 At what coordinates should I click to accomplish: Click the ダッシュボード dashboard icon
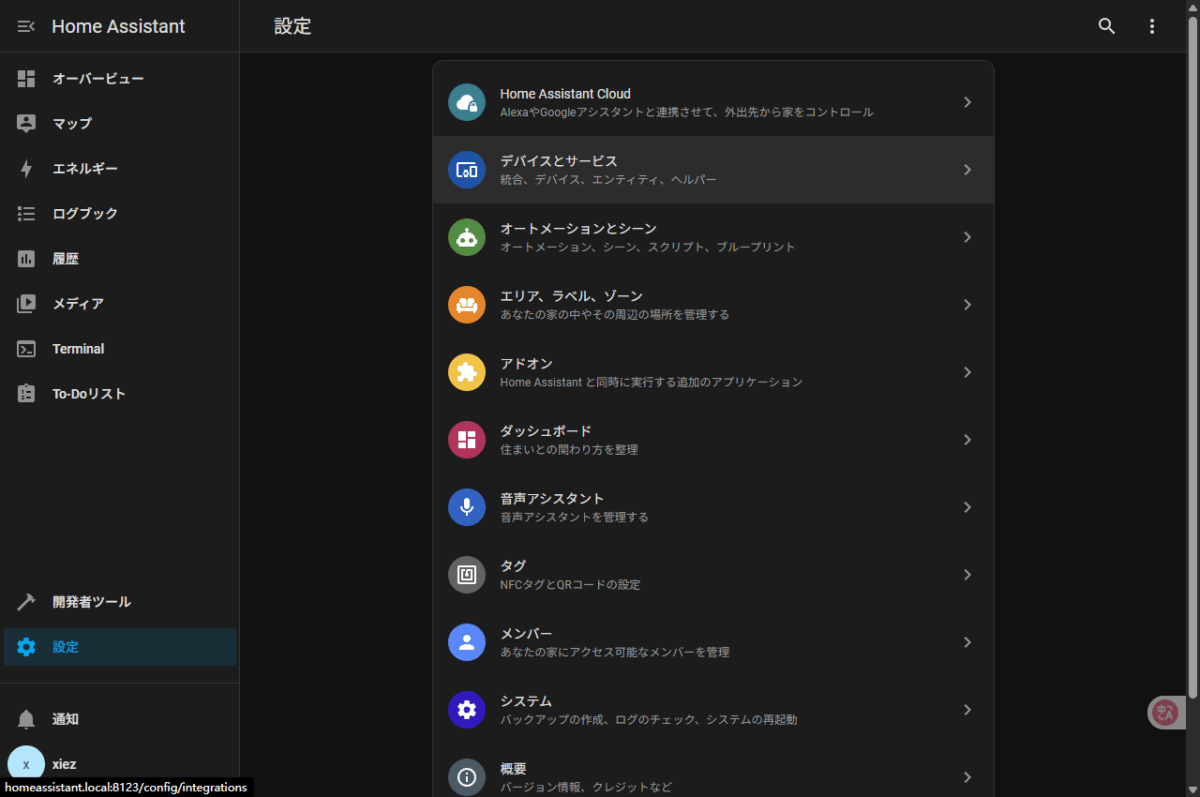[x=467, y=440]
